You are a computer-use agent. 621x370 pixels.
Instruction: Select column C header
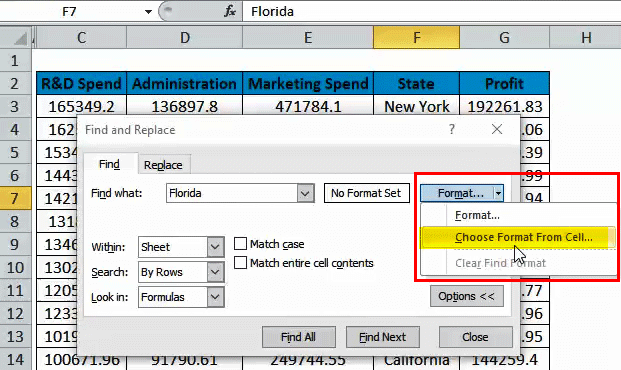(x=81, y=38)
